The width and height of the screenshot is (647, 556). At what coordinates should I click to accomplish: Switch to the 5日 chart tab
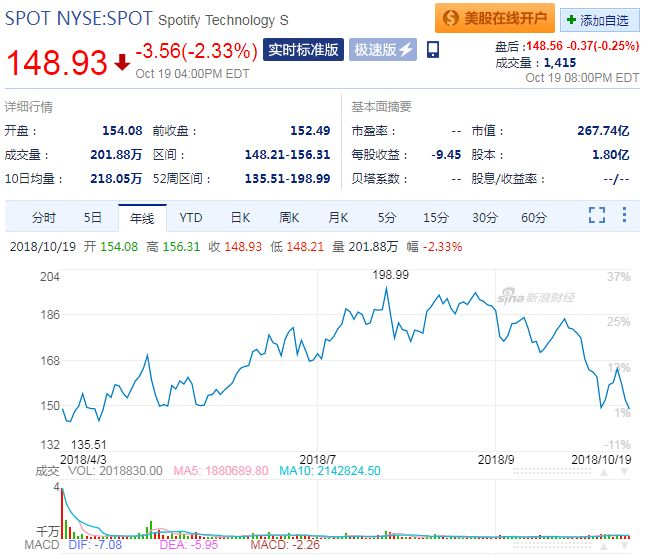pyautogui.click(x=92, y=217)
